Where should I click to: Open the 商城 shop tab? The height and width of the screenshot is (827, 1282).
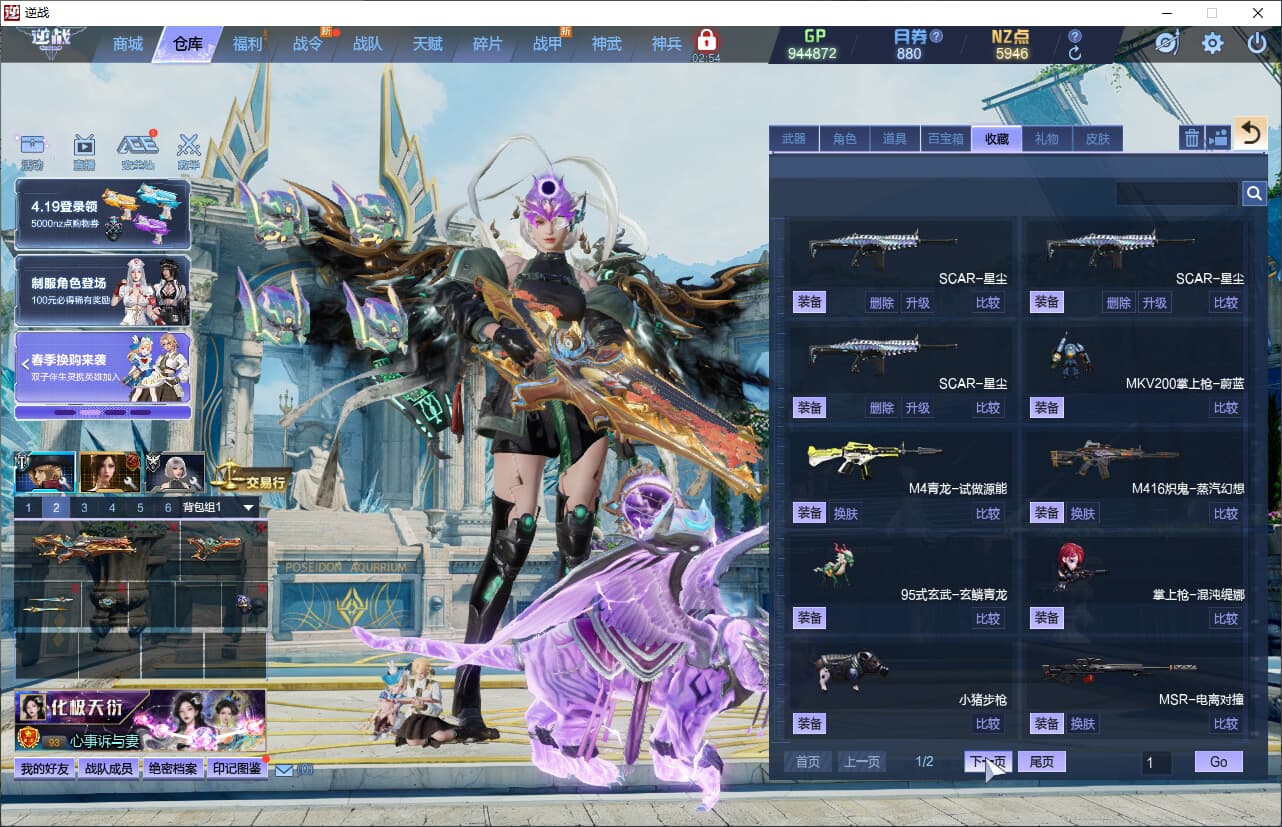[x=128, y=44]
